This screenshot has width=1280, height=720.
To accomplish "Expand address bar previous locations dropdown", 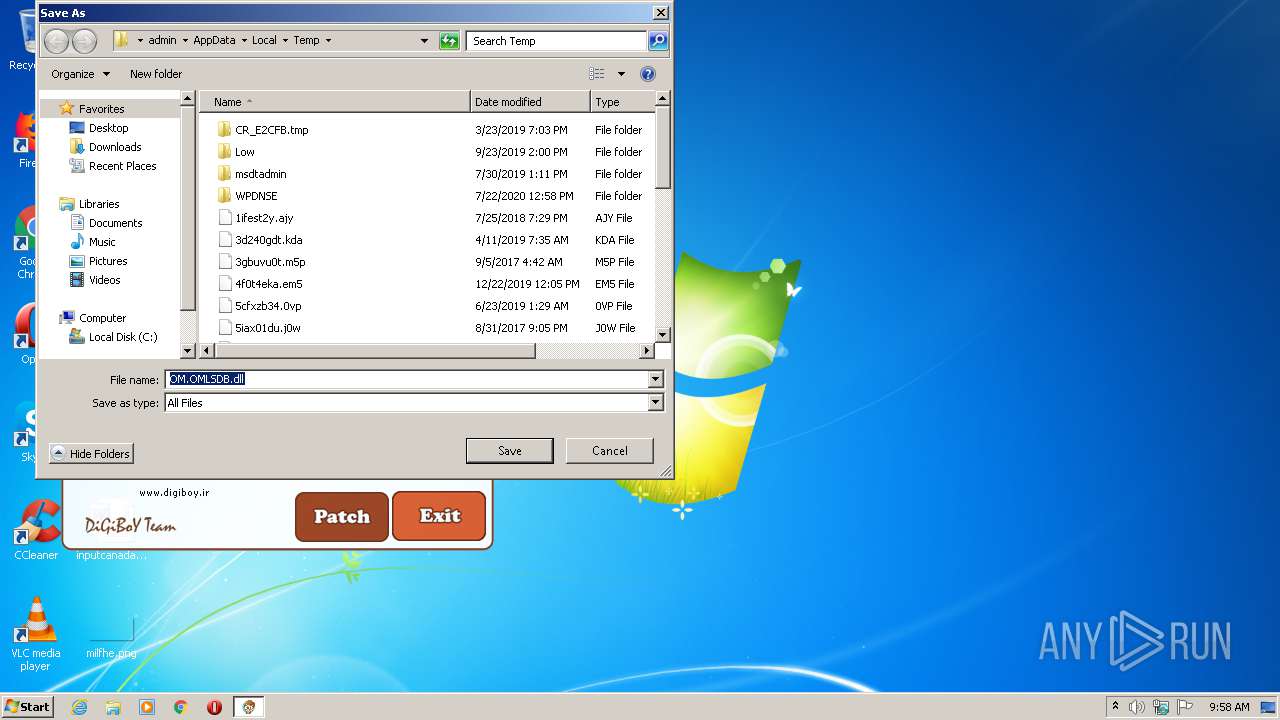I will point(424,41).
